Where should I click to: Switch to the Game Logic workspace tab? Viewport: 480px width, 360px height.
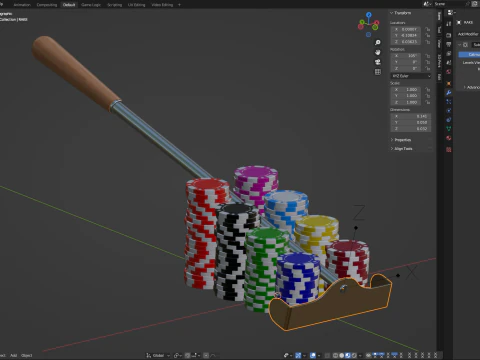click(x=91, y=5)
